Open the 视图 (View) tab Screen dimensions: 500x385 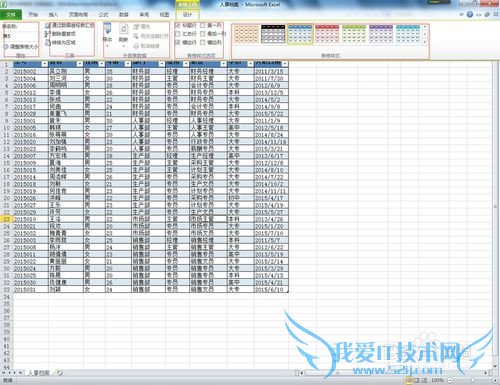point(164,15)
